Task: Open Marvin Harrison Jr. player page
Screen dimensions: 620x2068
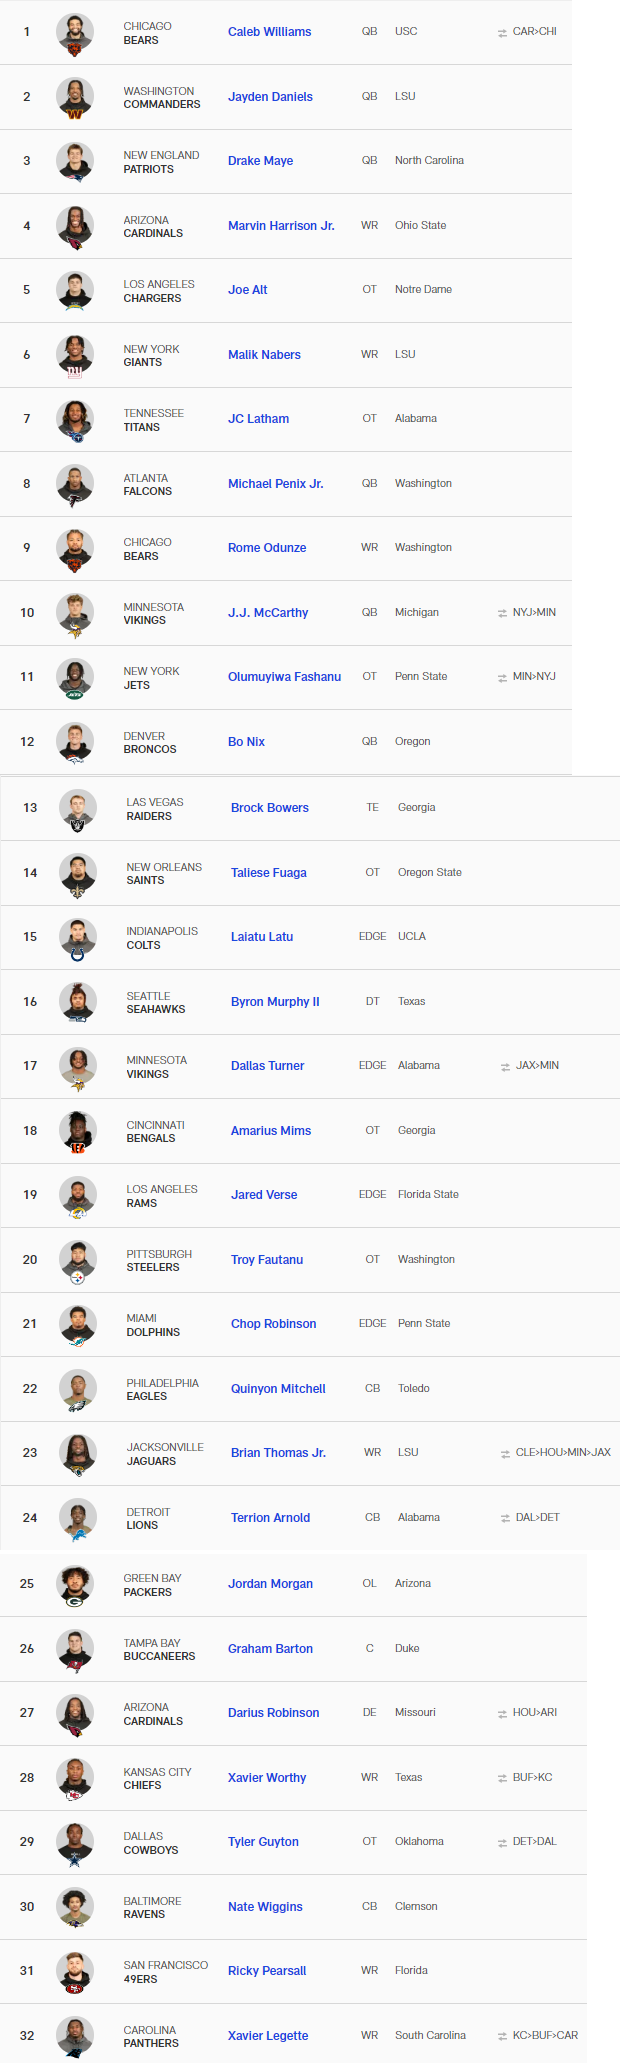Action: pyautogui.click(x=281, y=226)
